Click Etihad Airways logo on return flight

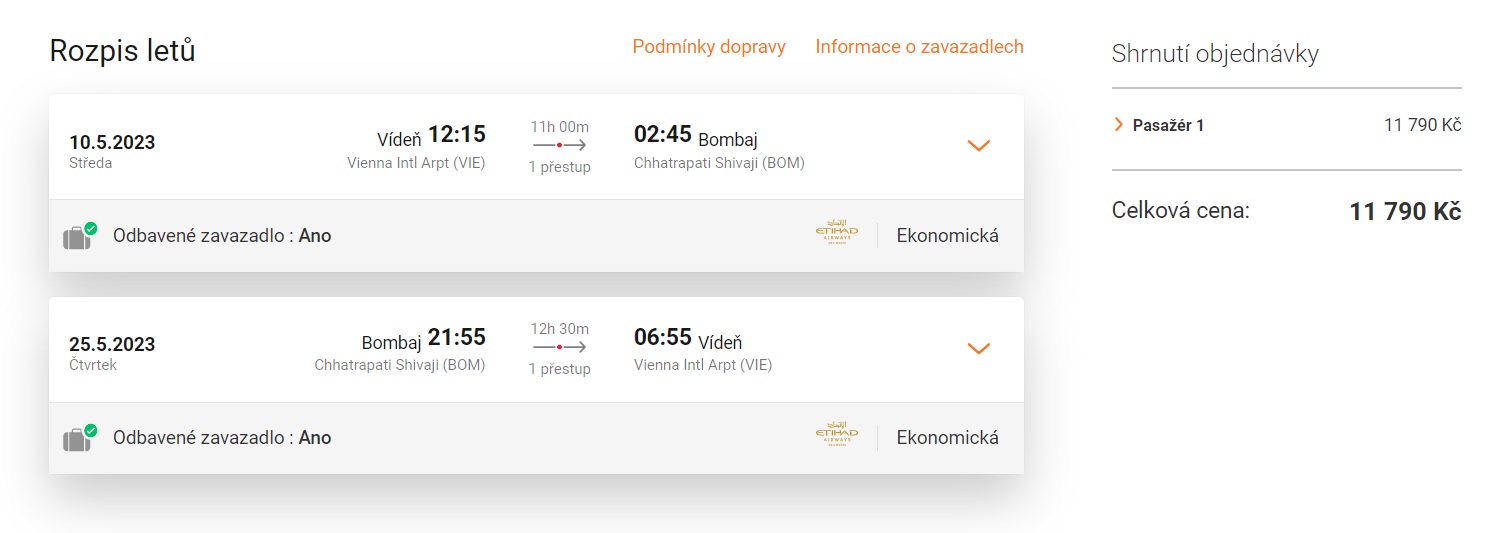point(836,437)
